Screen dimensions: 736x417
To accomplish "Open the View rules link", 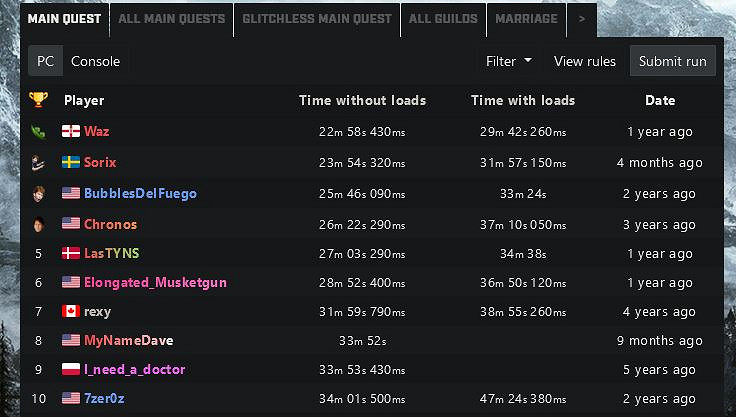I will pyautogui.click(x=585, y=61).
